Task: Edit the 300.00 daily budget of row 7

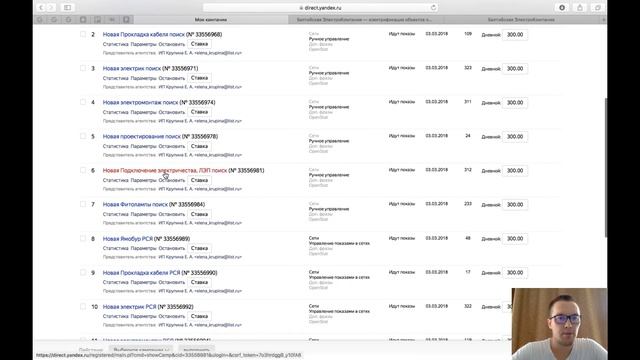Action: [x=515, y=204]
